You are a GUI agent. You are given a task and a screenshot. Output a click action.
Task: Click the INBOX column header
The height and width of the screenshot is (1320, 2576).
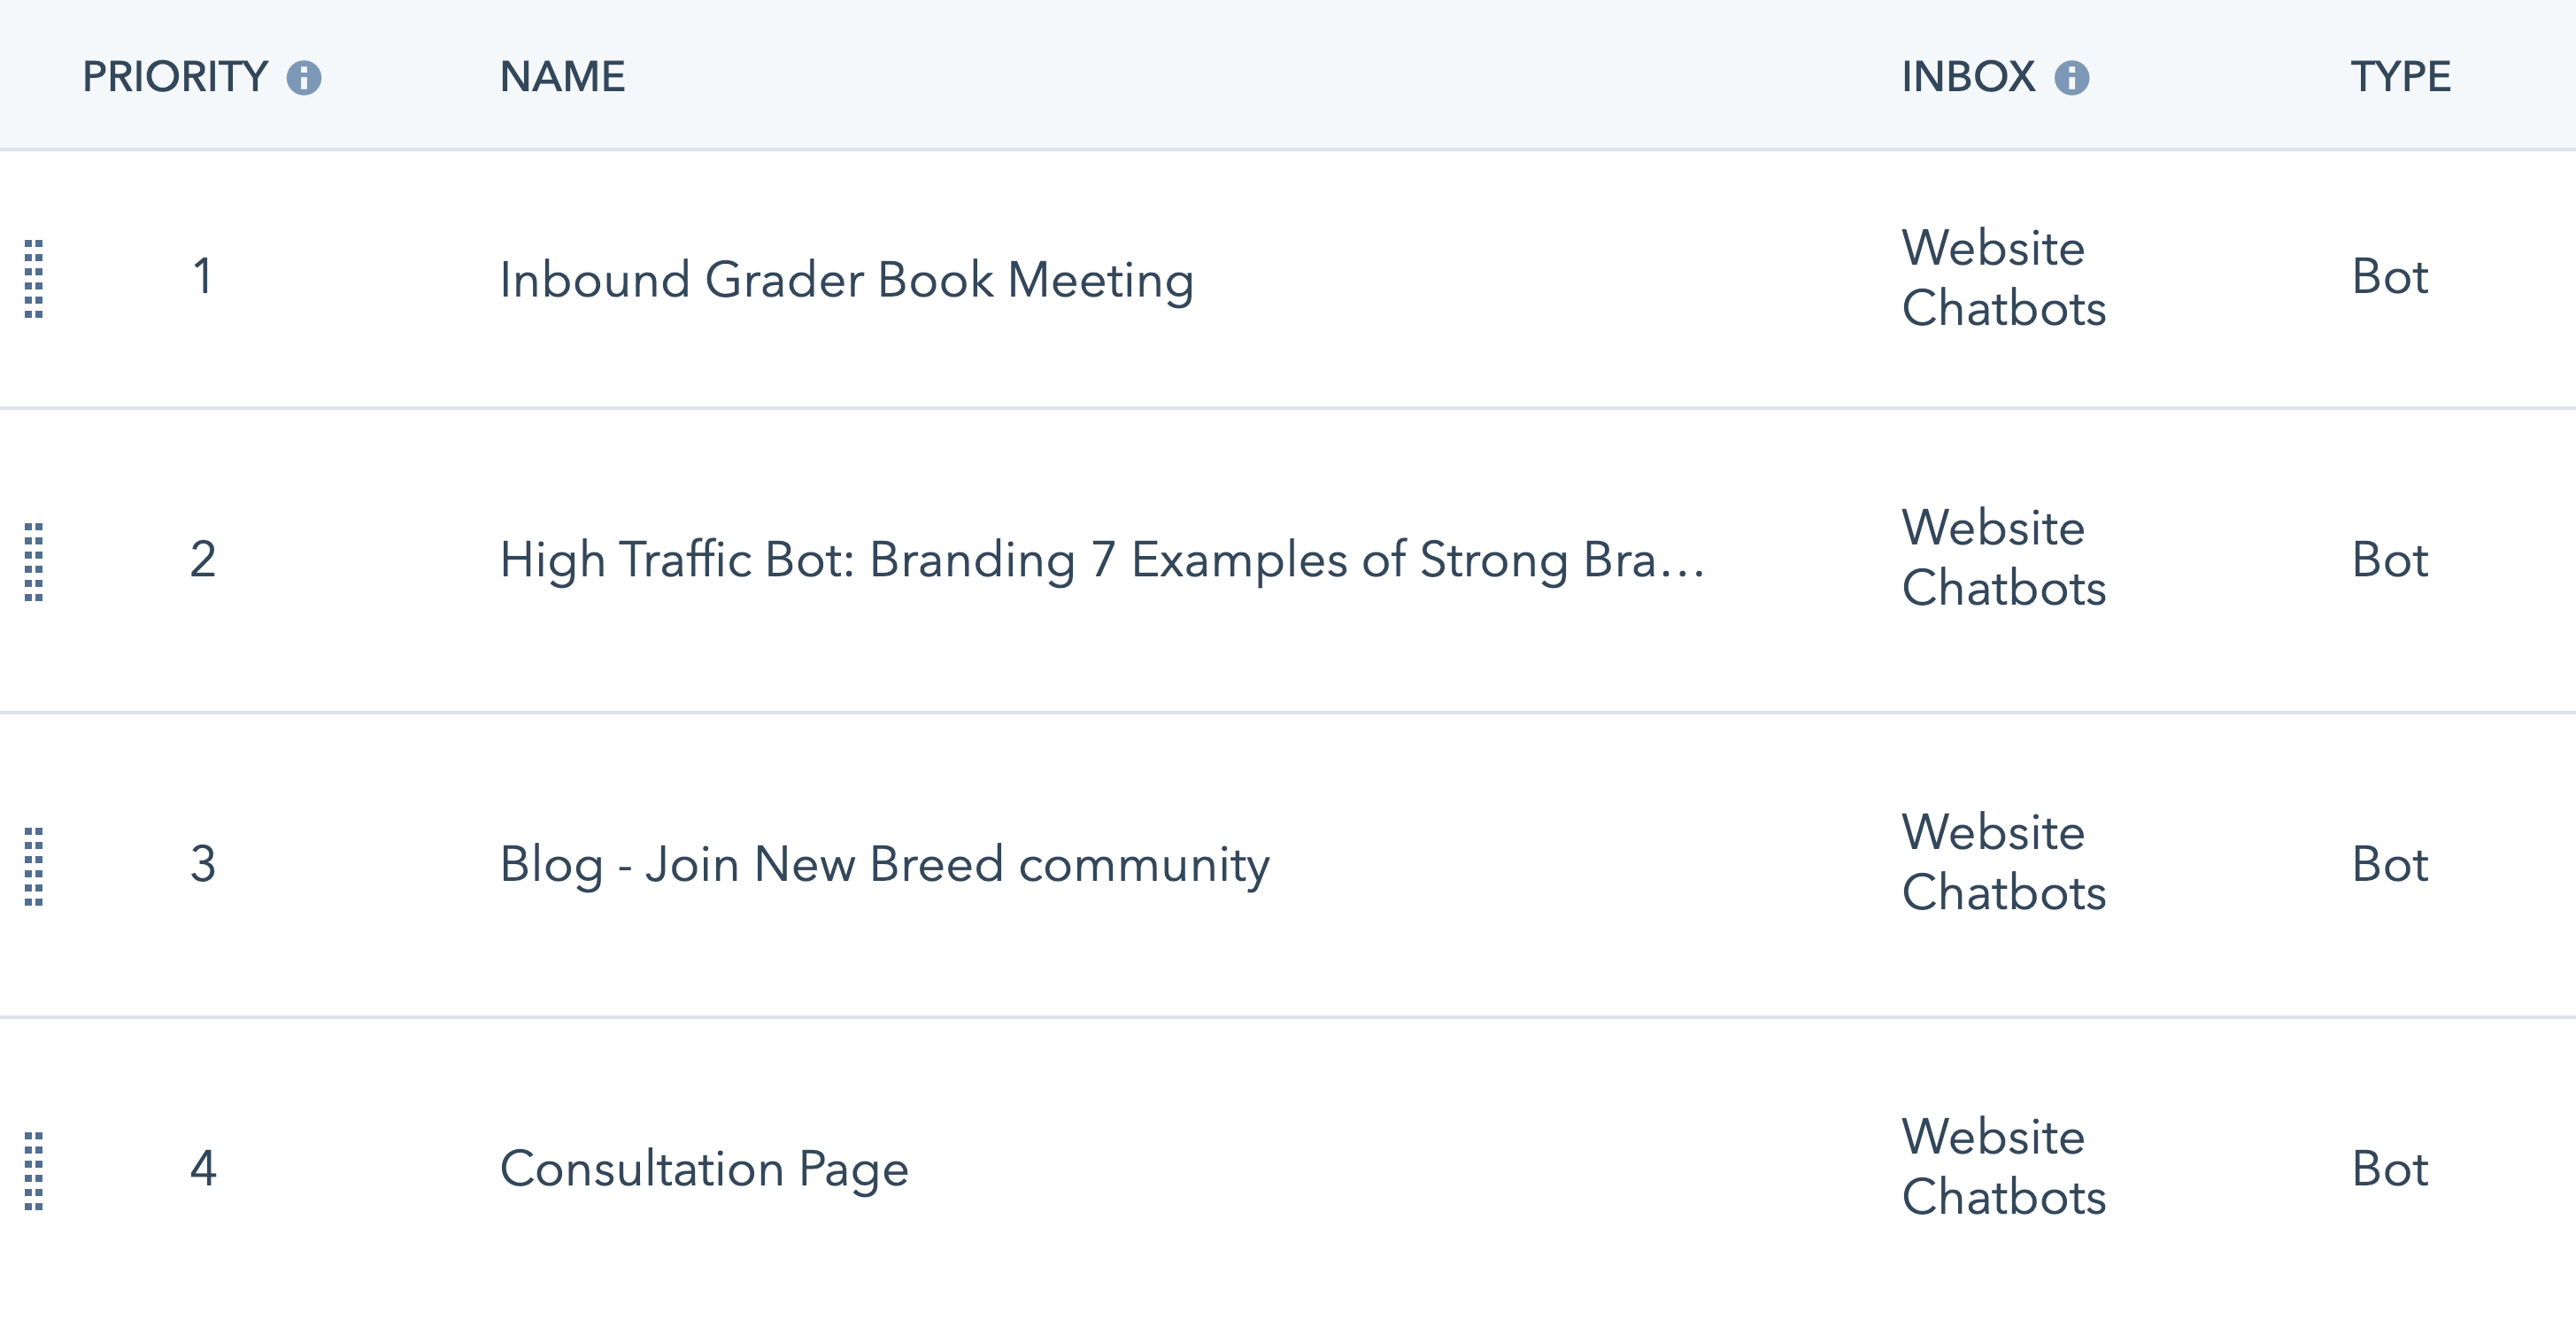tap(1967, 77)
